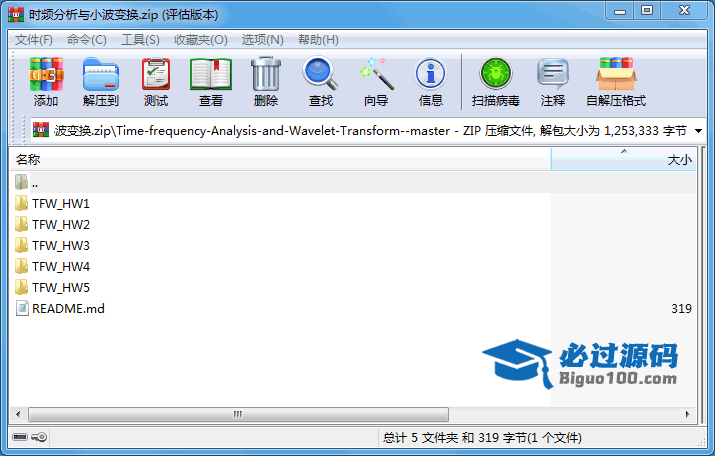Open the 文件(F) menu
715x456 pixels.
(x=34, y=40)
